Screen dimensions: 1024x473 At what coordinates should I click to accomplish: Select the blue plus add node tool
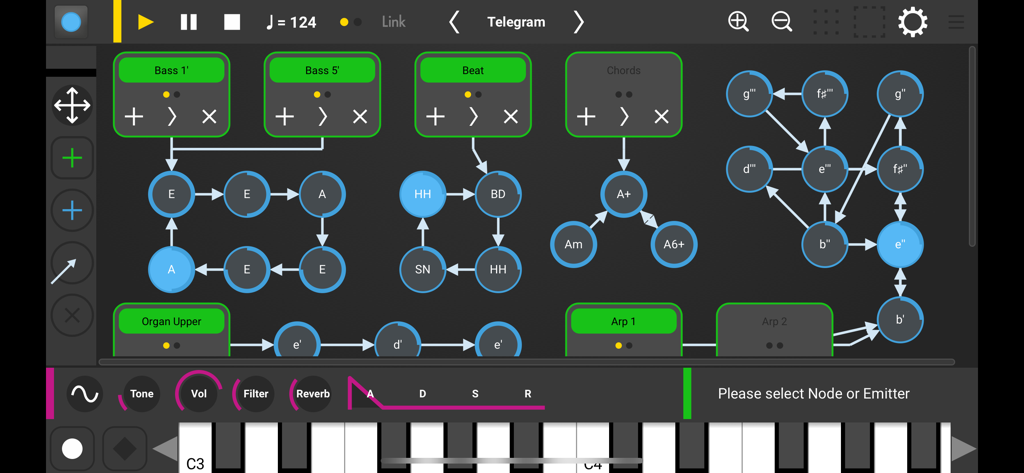72,210
